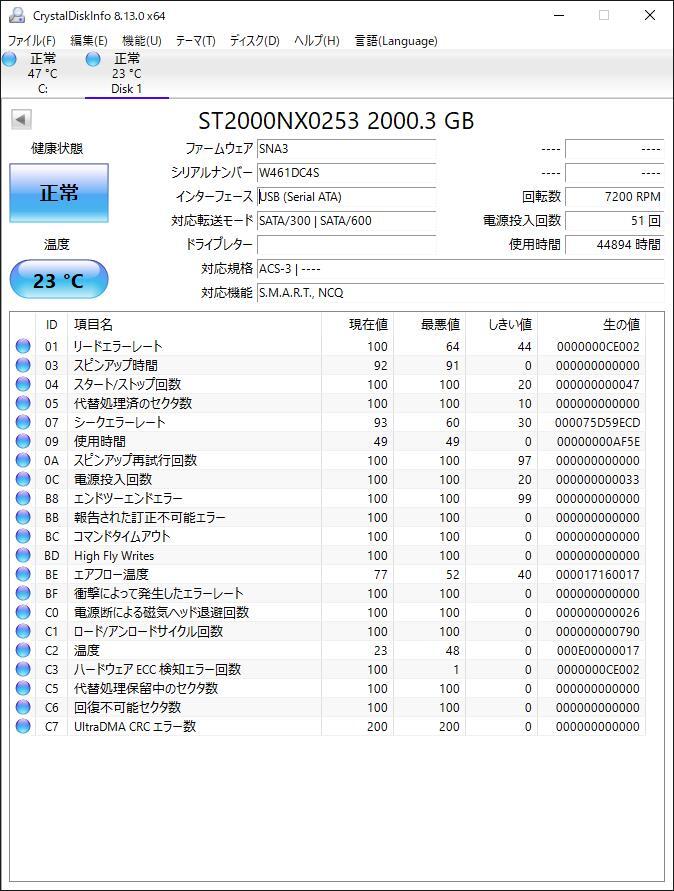Click the previous disk arrow button
The height and width of the screenshot is (891, 674).
21,120
